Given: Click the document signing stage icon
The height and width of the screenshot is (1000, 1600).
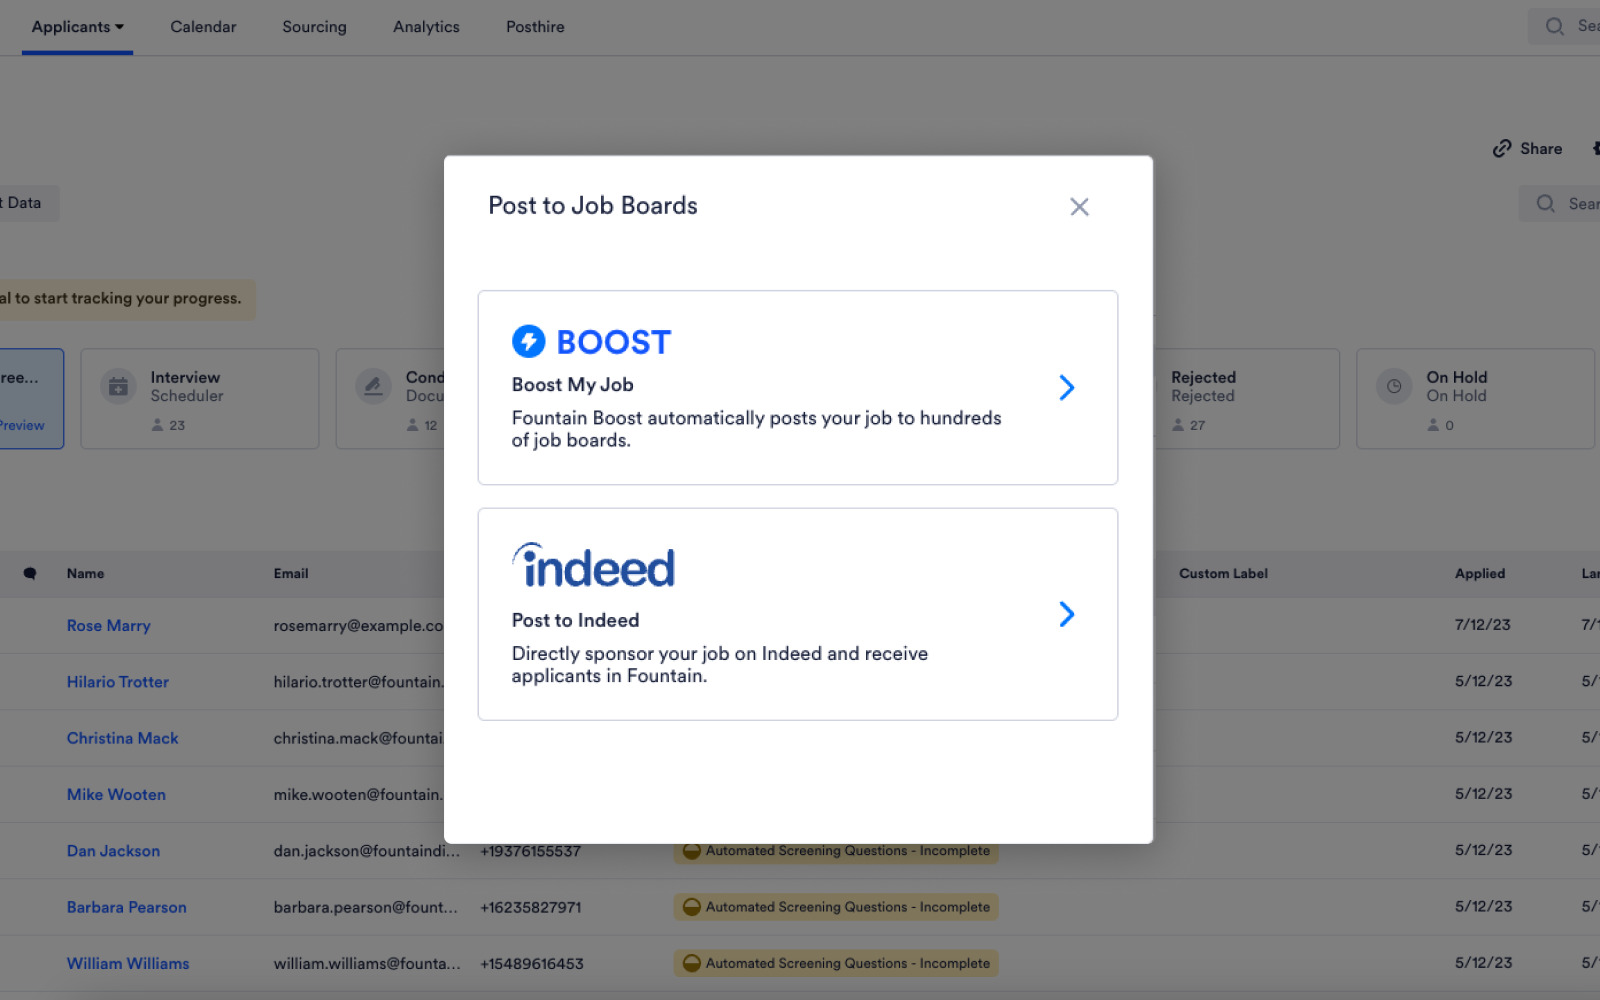Looking at the screenshot, I should 373,386.
